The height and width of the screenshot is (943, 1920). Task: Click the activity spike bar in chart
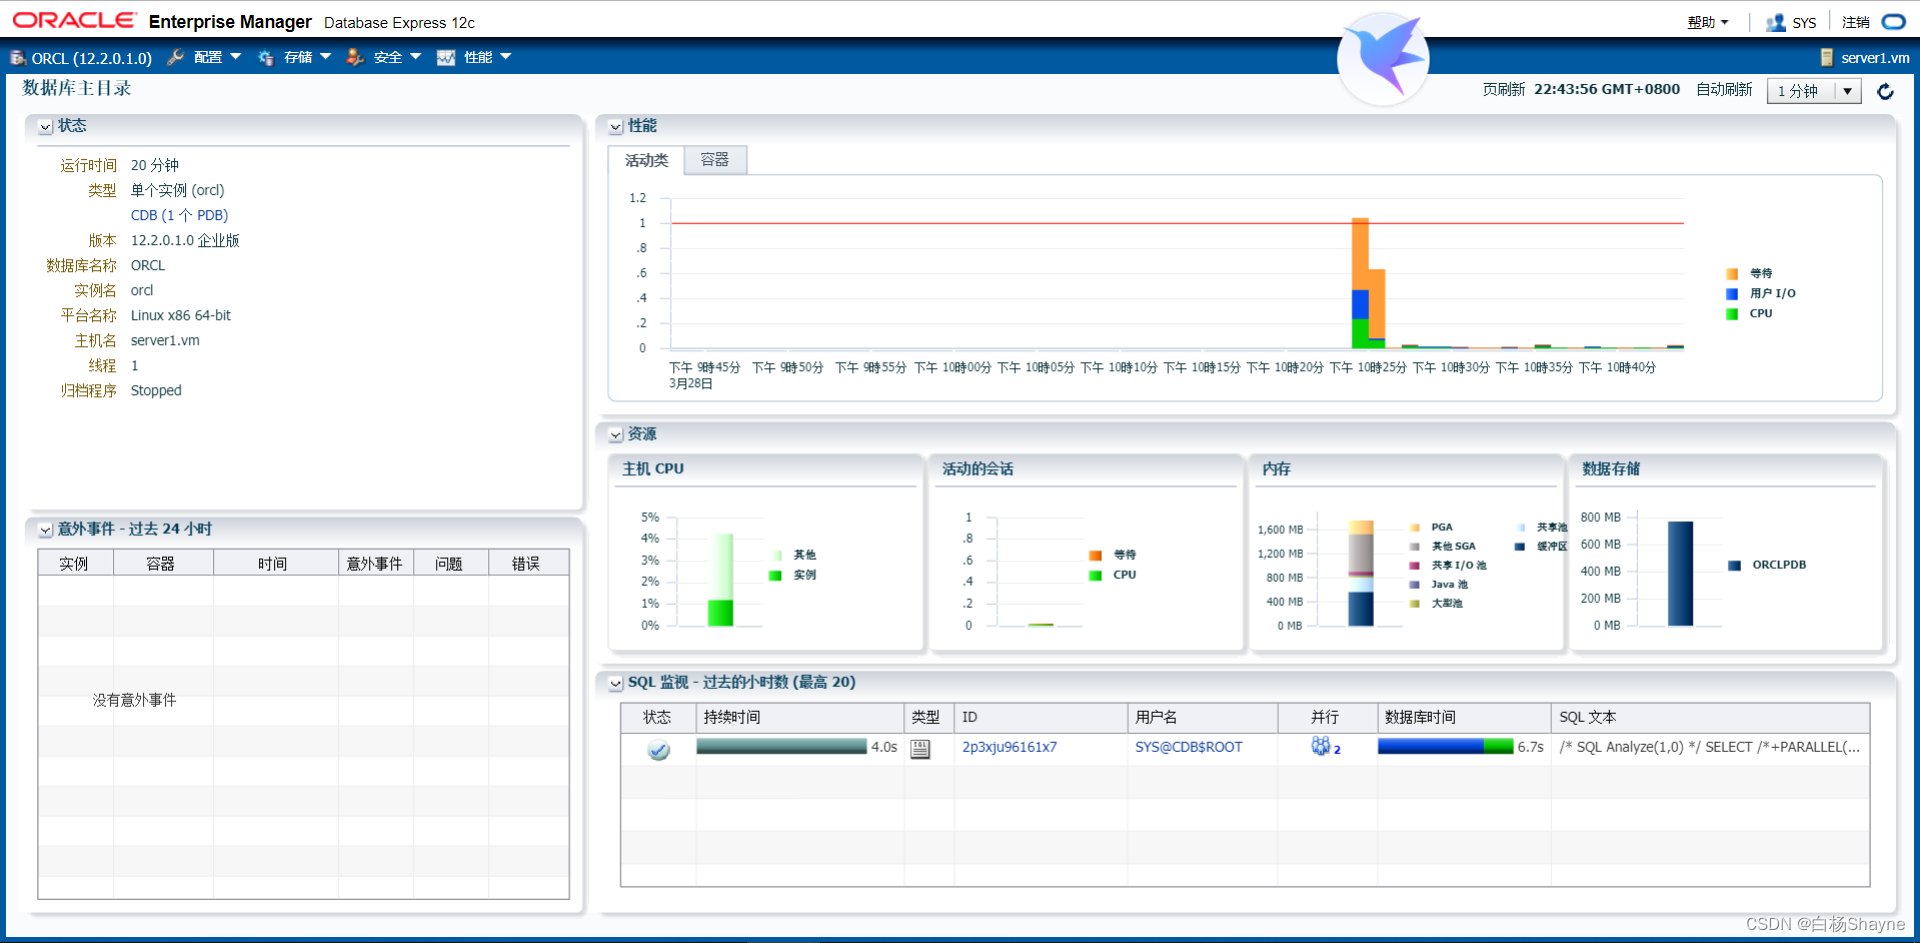[x=1360, y=283]
